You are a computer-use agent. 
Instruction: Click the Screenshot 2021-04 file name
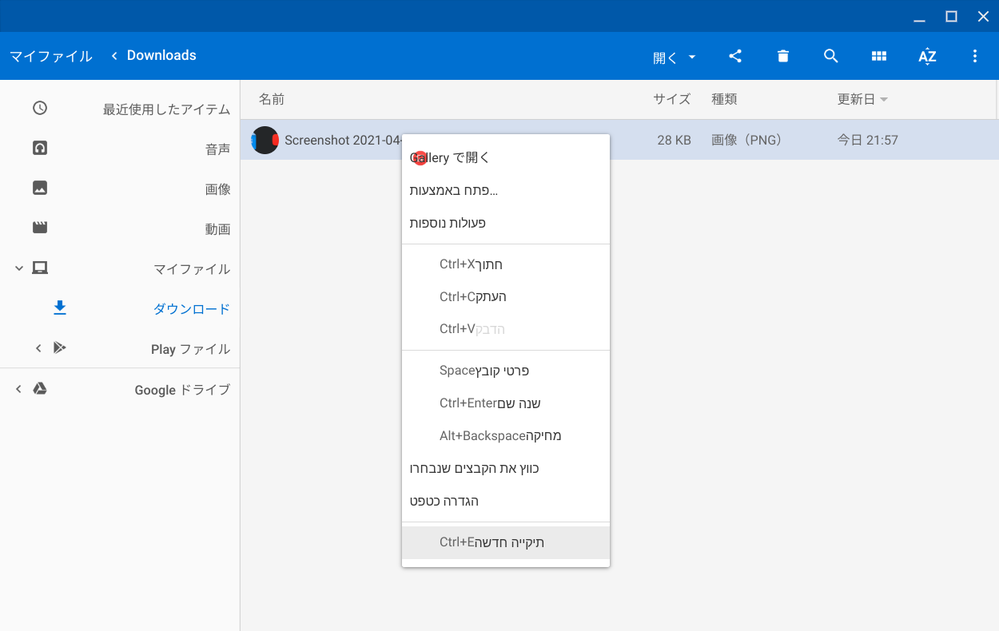[x=343, y=140]
